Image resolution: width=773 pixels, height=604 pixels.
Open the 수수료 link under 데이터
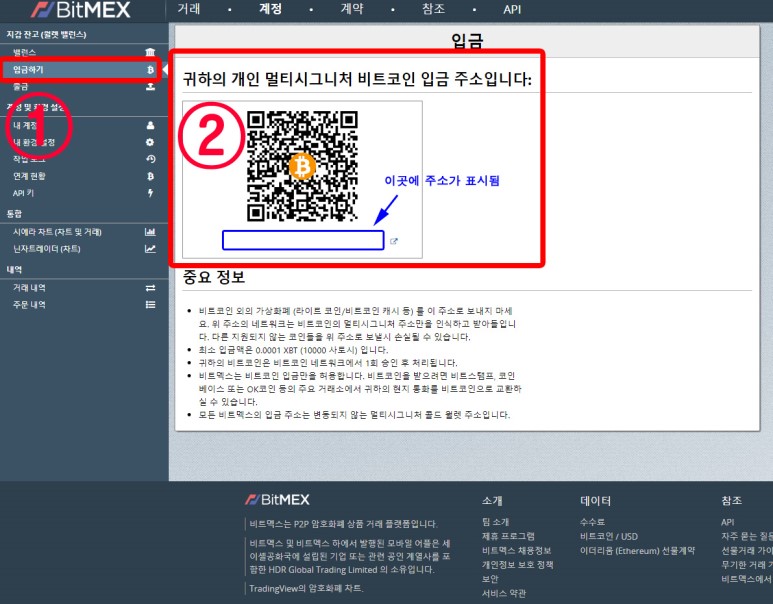click(x=593, y=522)
